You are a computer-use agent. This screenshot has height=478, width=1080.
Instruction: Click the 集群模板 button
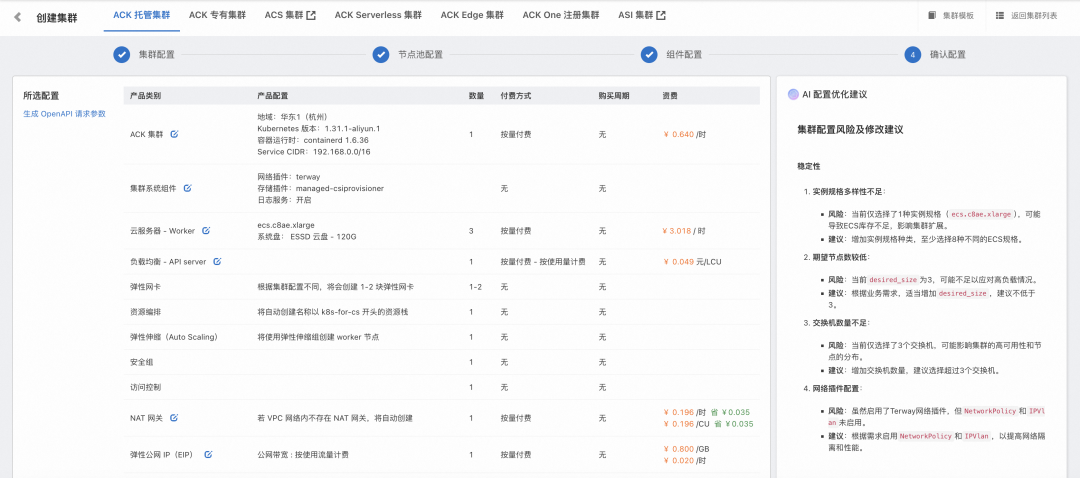[951, 15]
